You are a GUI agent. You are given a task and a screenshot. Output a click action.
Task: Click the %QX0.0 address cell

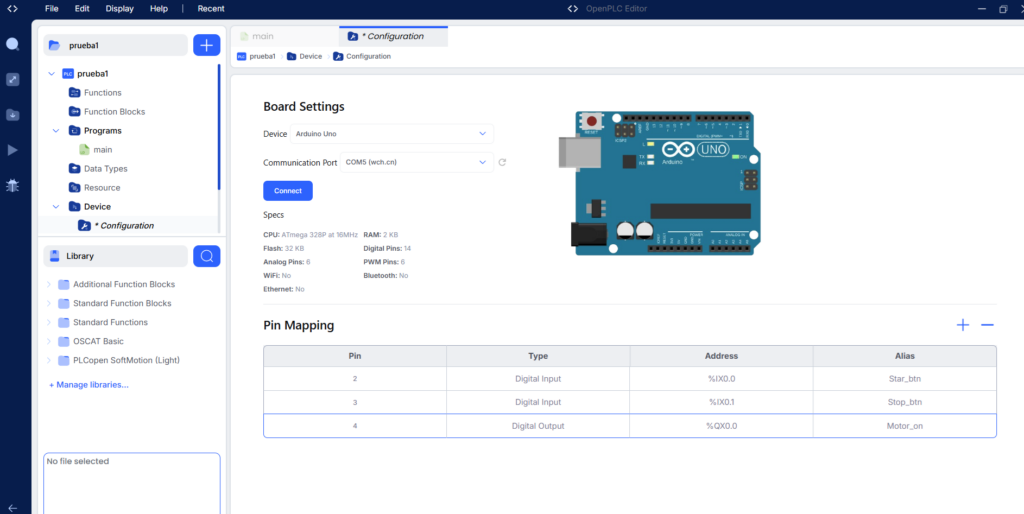click(x=722, y=426)
